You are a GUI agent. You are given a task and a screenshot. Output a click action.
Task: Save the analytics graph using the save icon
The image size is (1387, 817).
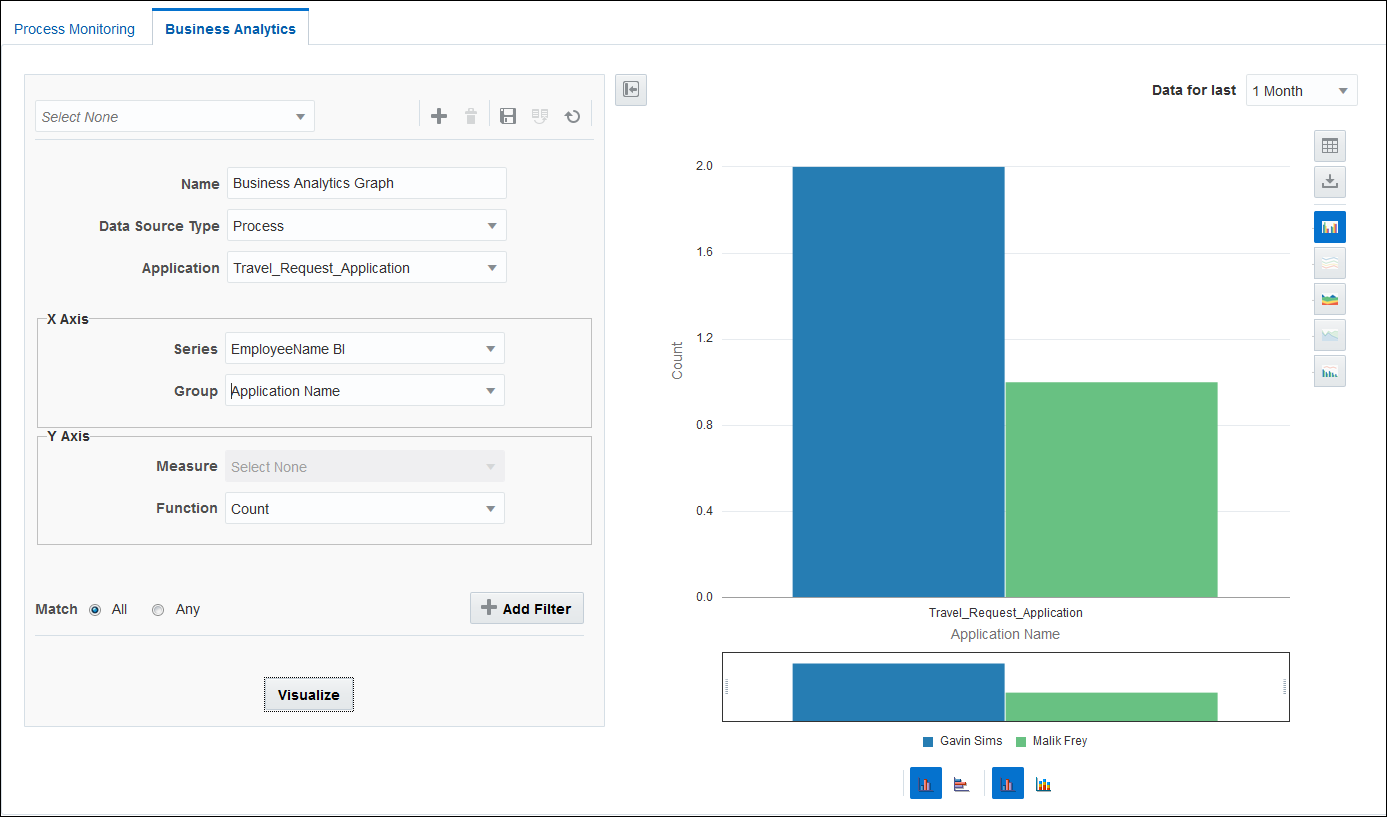pos(507,115)
